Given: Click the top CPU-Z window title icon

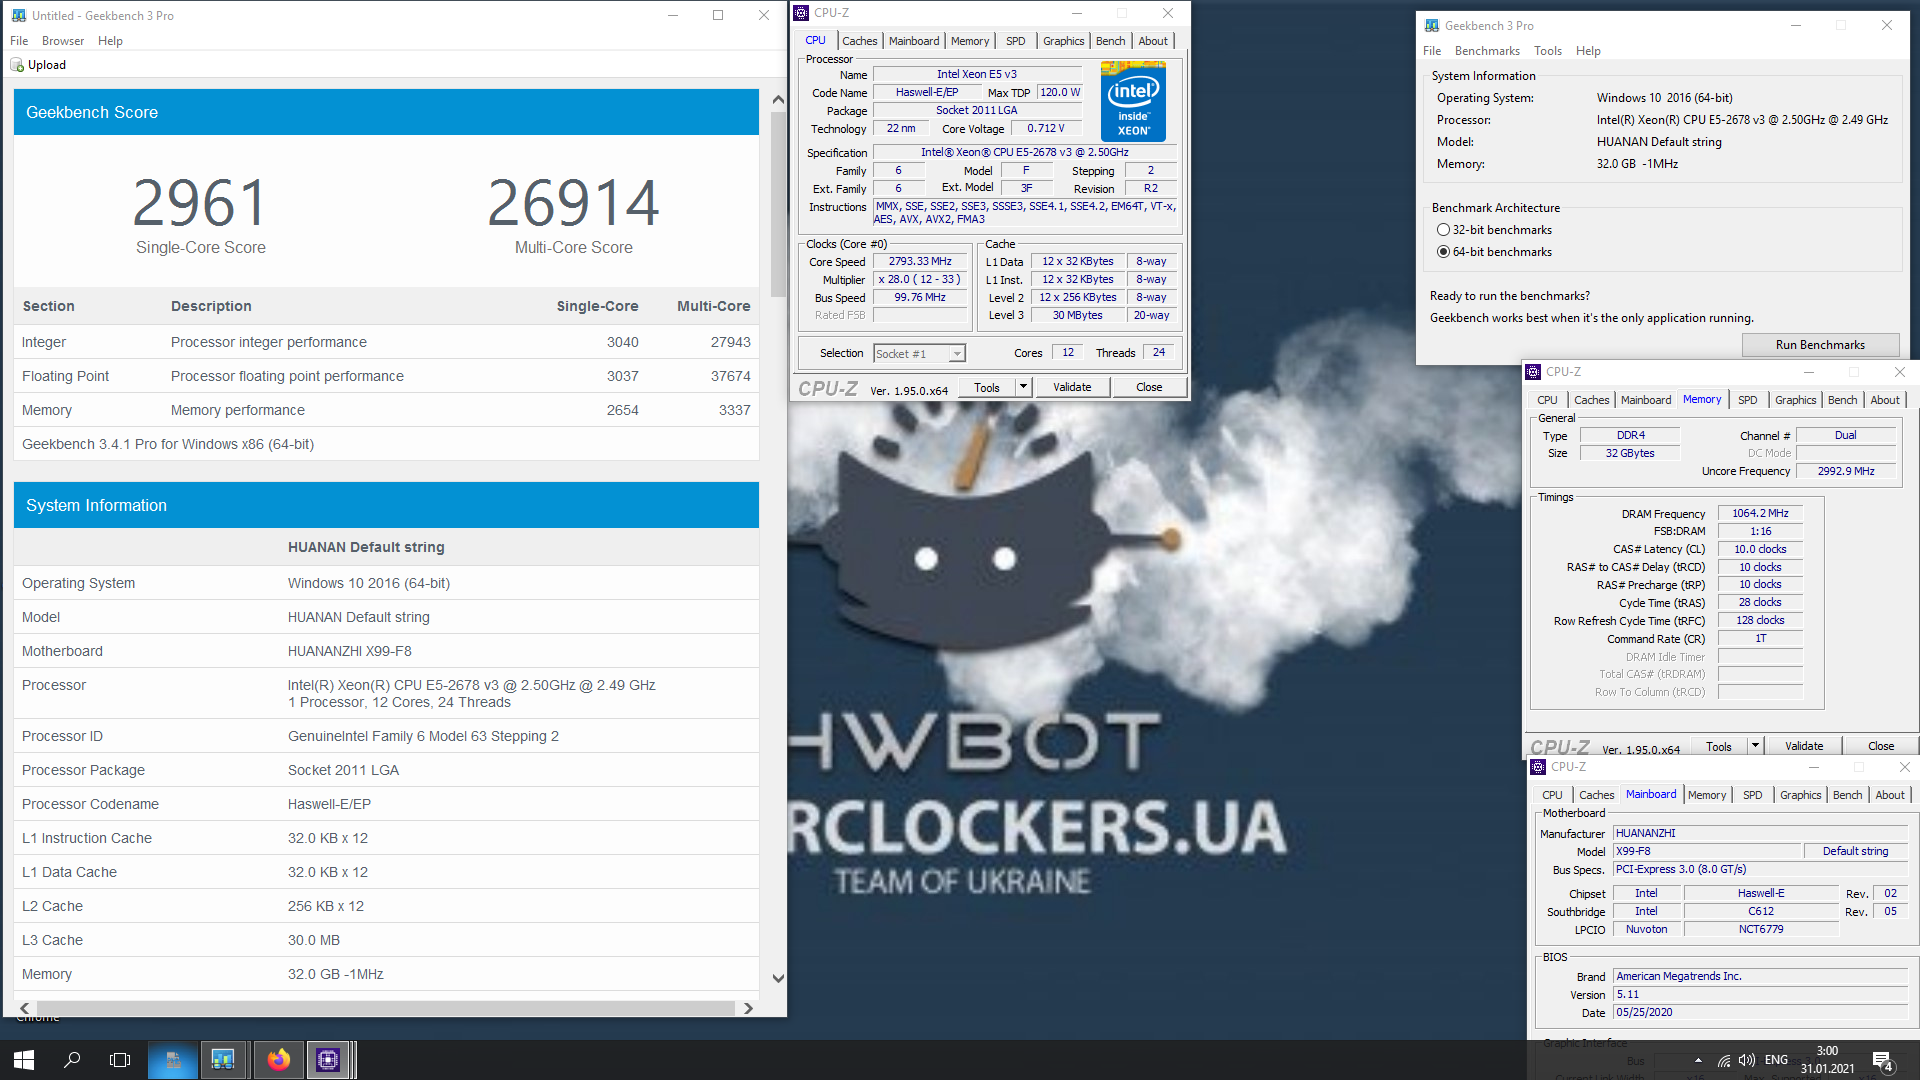Looking at the screenshot, I should coord(801,13).
